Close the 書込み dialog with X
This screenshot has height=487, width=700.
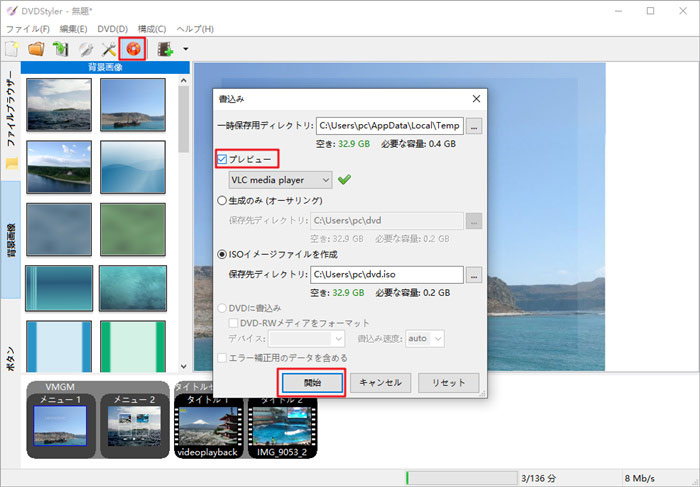click(476, 99)
